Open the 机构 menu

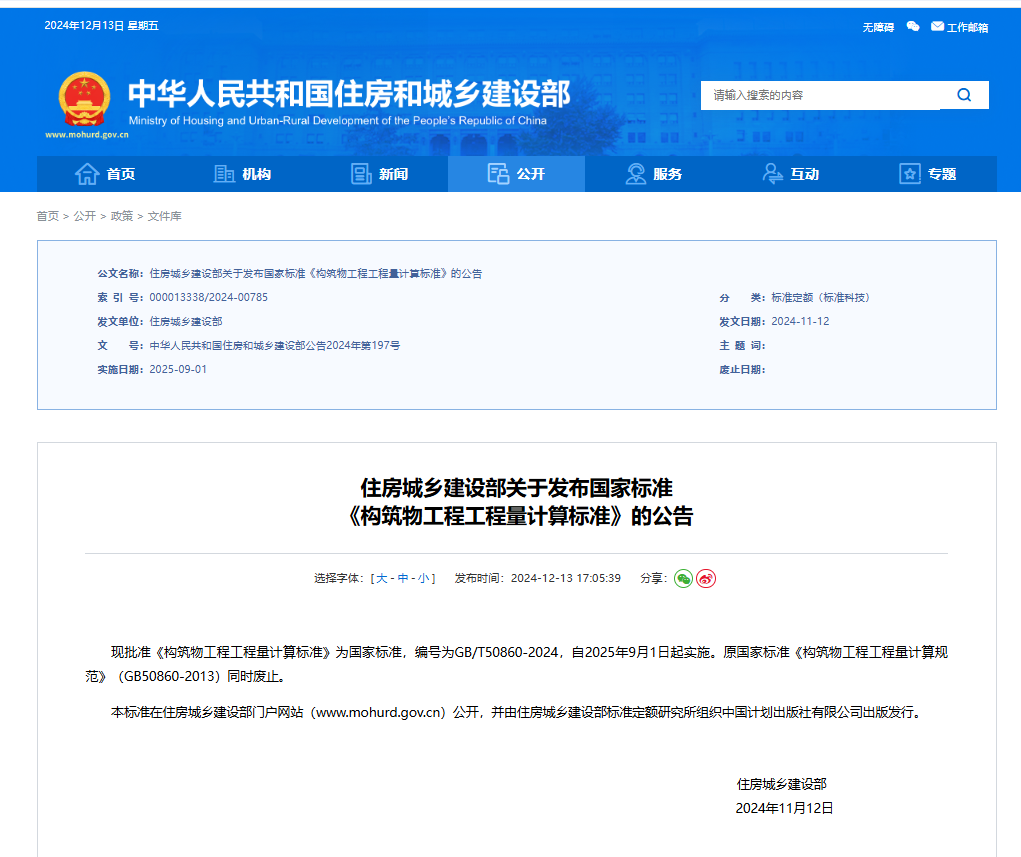coord(243,173)
